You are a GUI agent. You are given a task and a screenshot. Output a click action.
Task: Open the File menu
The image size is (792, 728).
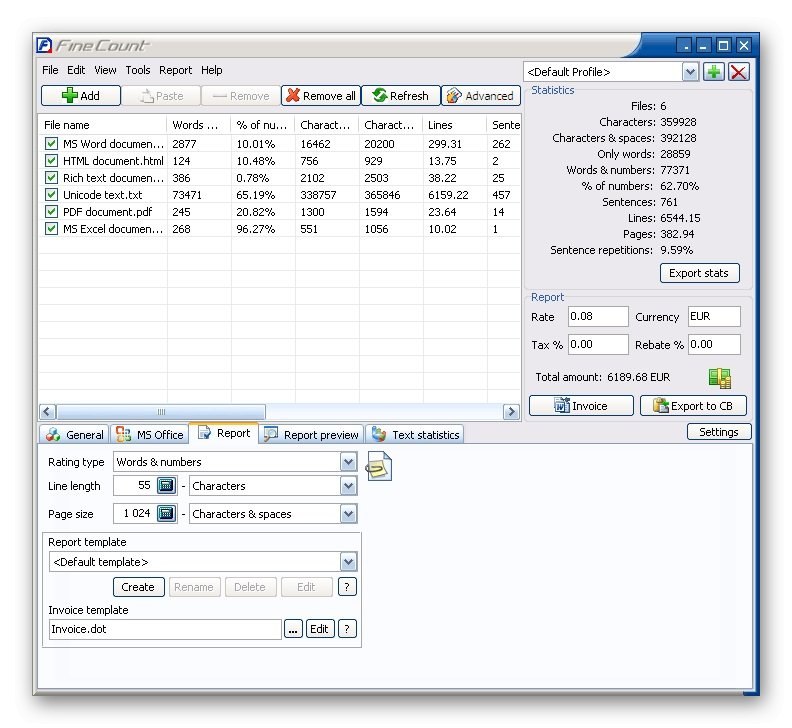click(x=50, y=70)
